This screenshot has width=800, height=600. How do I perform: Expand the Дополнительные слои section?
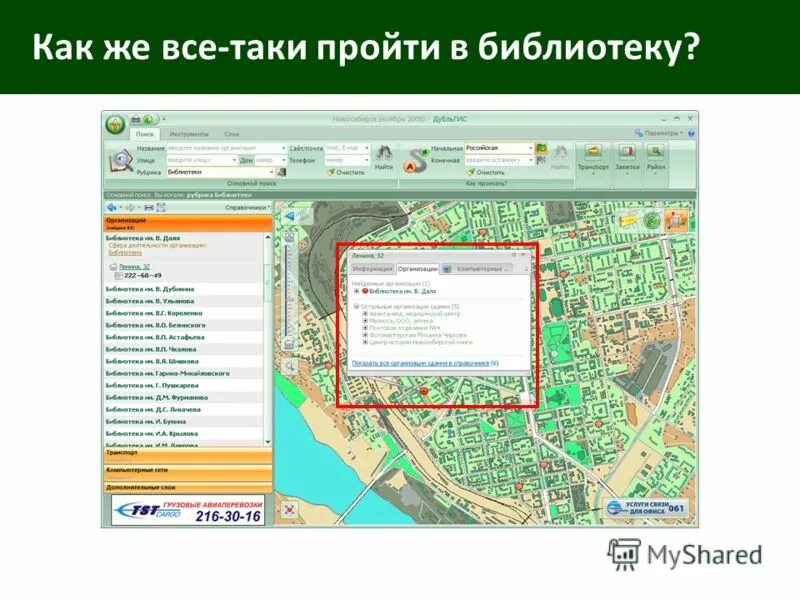(x=188, y=488)
